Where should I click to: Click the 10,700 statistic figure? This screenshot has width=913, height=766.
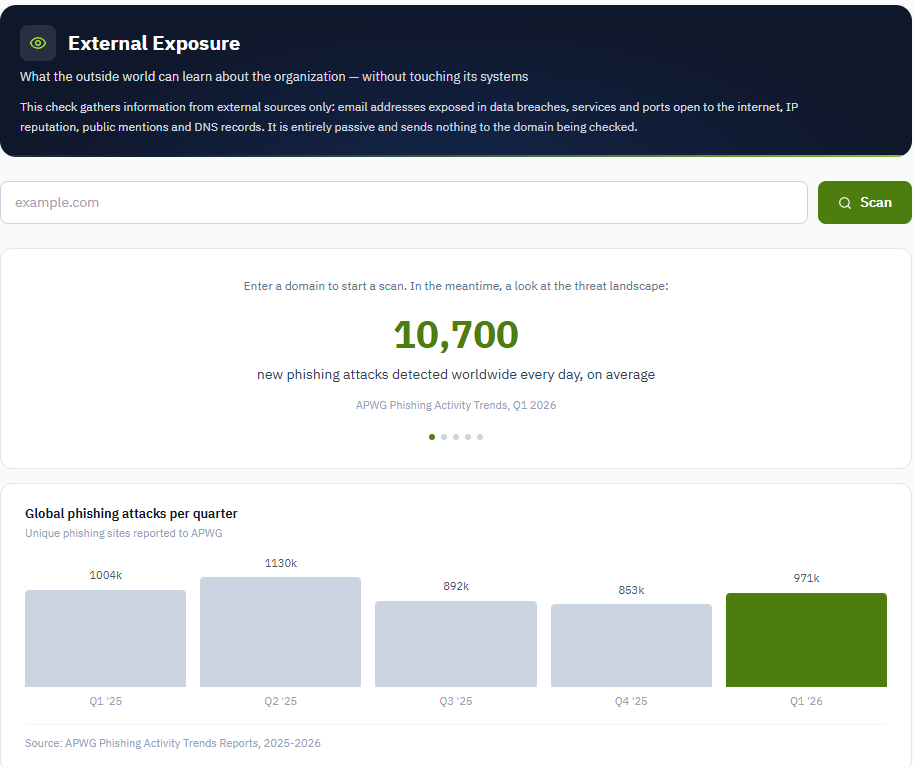click(456, 335)
